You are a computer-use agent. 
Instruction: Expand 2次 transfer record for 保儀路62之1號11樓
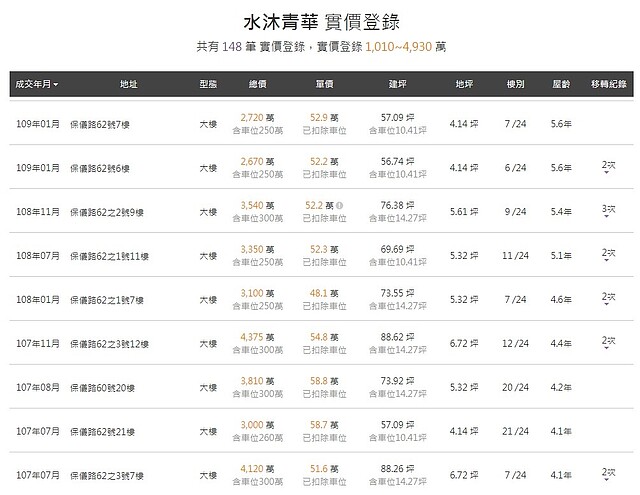[608, 254]
